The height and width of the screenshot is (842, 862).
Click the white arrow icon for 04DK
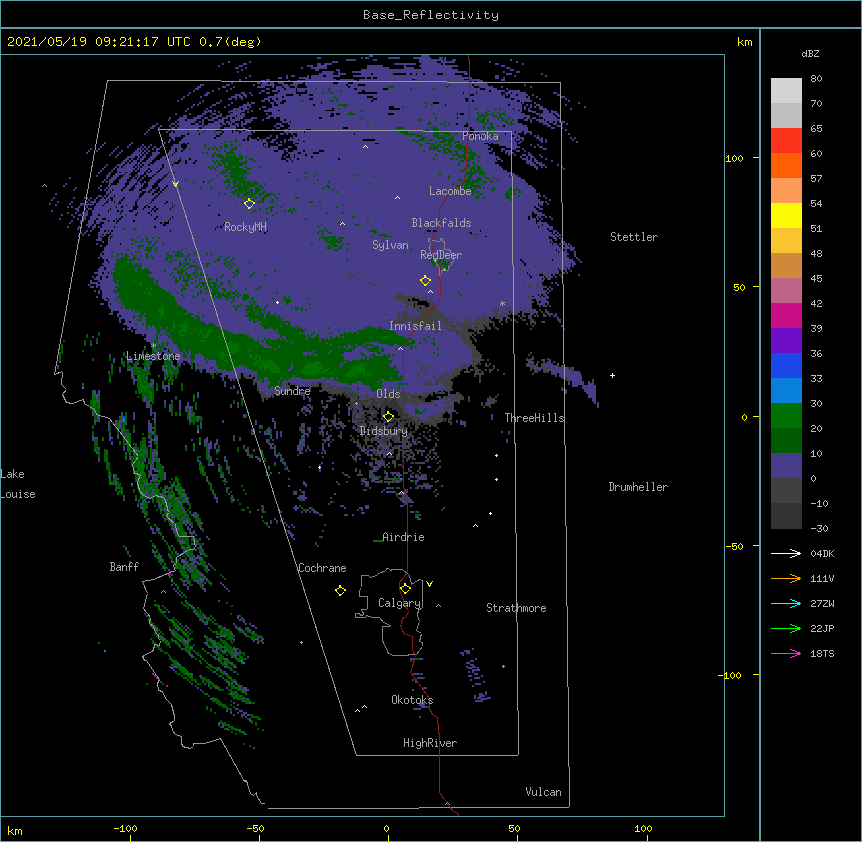786,553
